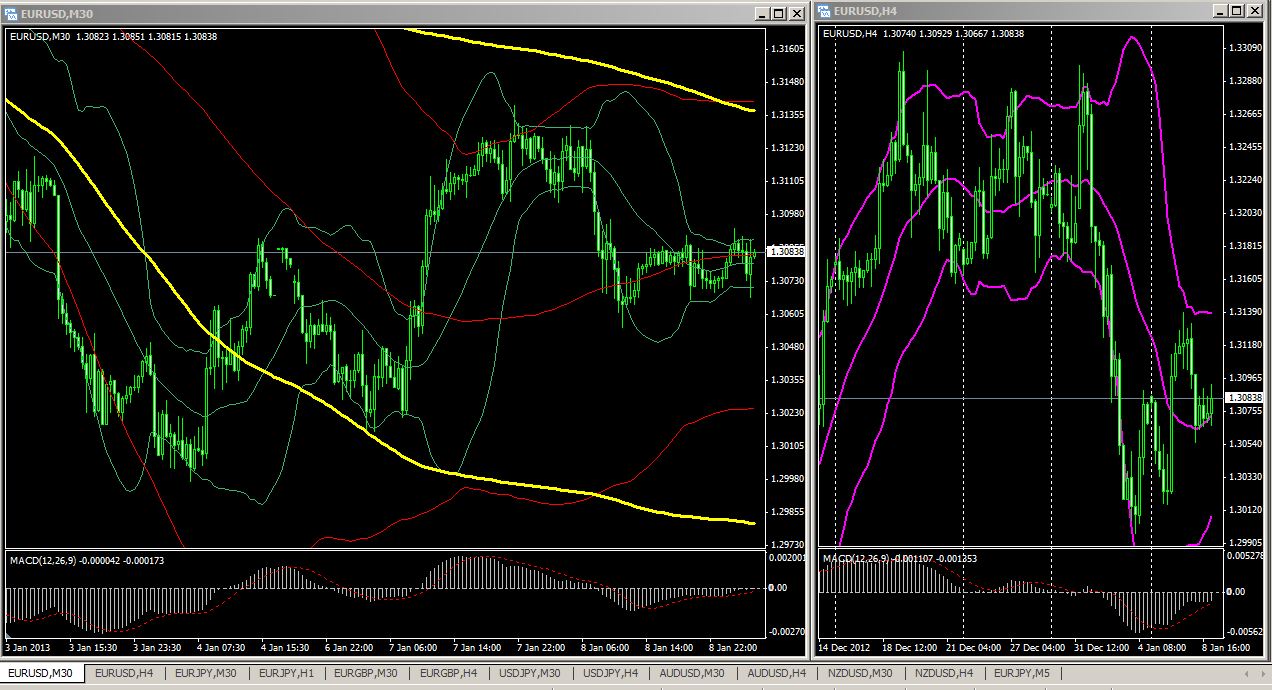Switch to the EURUSD,H4 tab

click(123, 674)
